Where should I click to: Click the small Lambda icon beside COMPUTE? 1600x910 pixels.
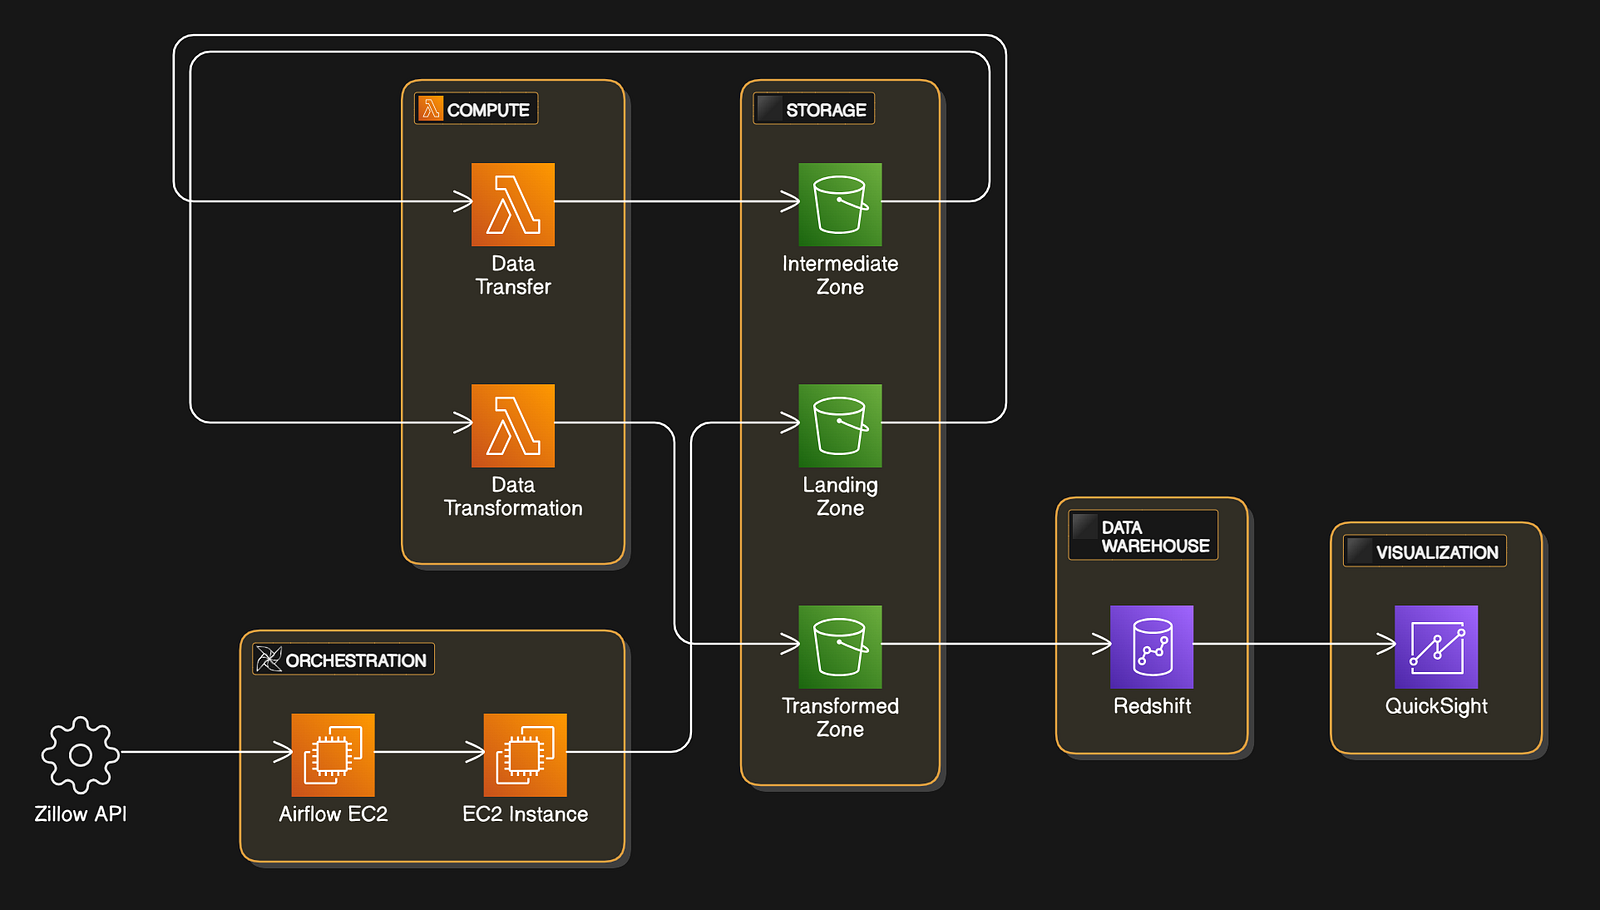click(x=431, y=108)
